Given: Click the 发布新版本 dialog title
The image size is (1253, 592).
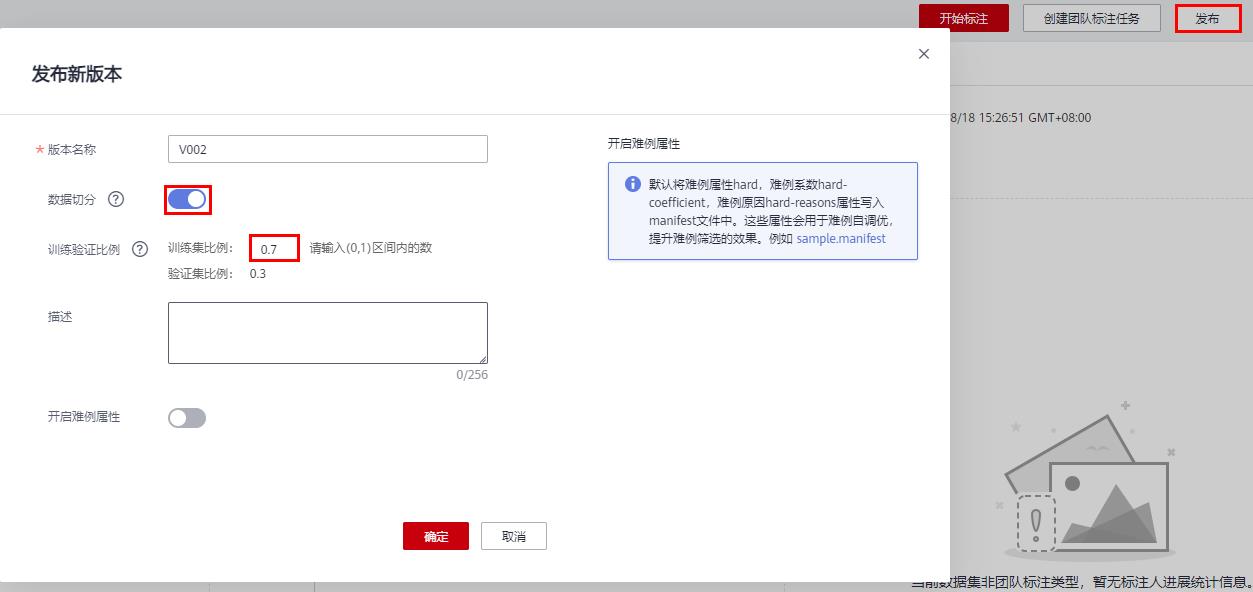Looking at the screenshot, I should pyautogui.click(x=77, y=74).
